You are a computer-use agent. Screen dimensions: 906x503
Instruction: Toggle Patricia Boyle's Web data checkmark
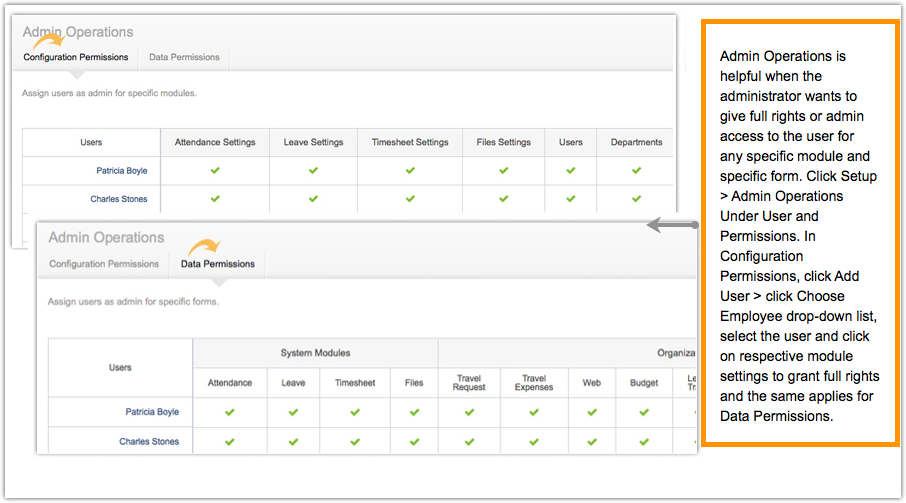(x=592, y=412)
